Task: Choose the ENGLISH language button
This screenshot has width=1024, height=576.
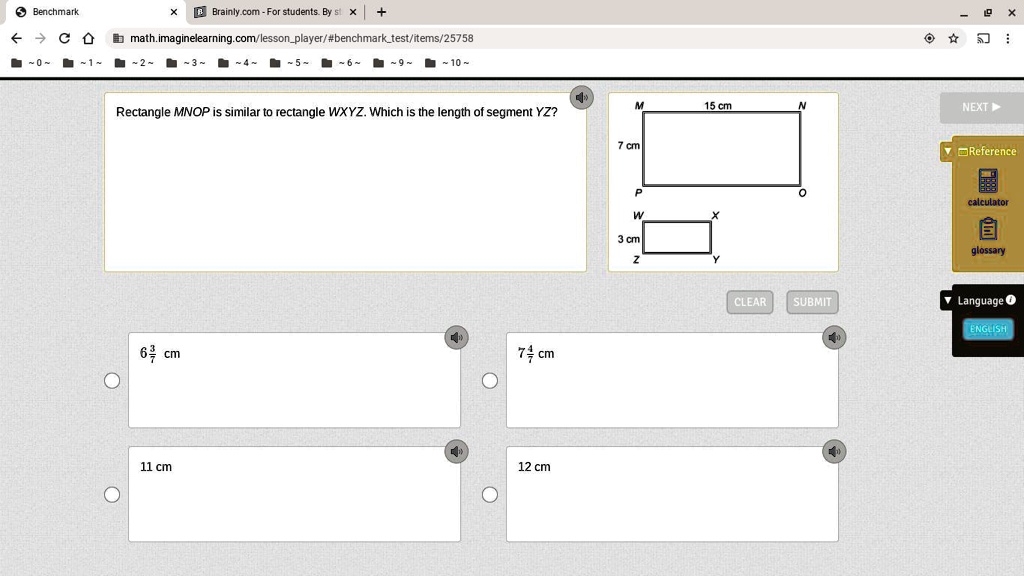Action: coord(987,328)
